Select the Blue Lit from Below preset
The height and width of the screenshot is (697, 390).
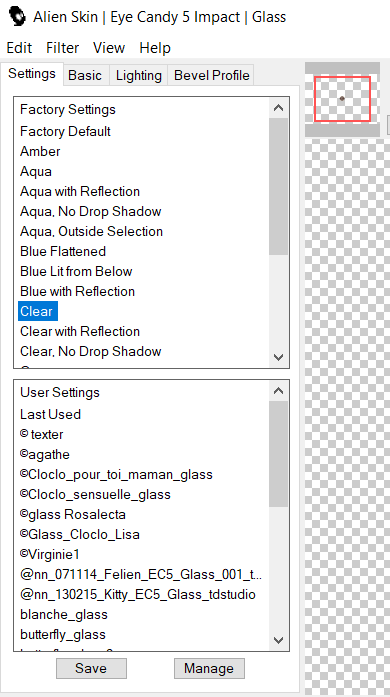point(76,271)
